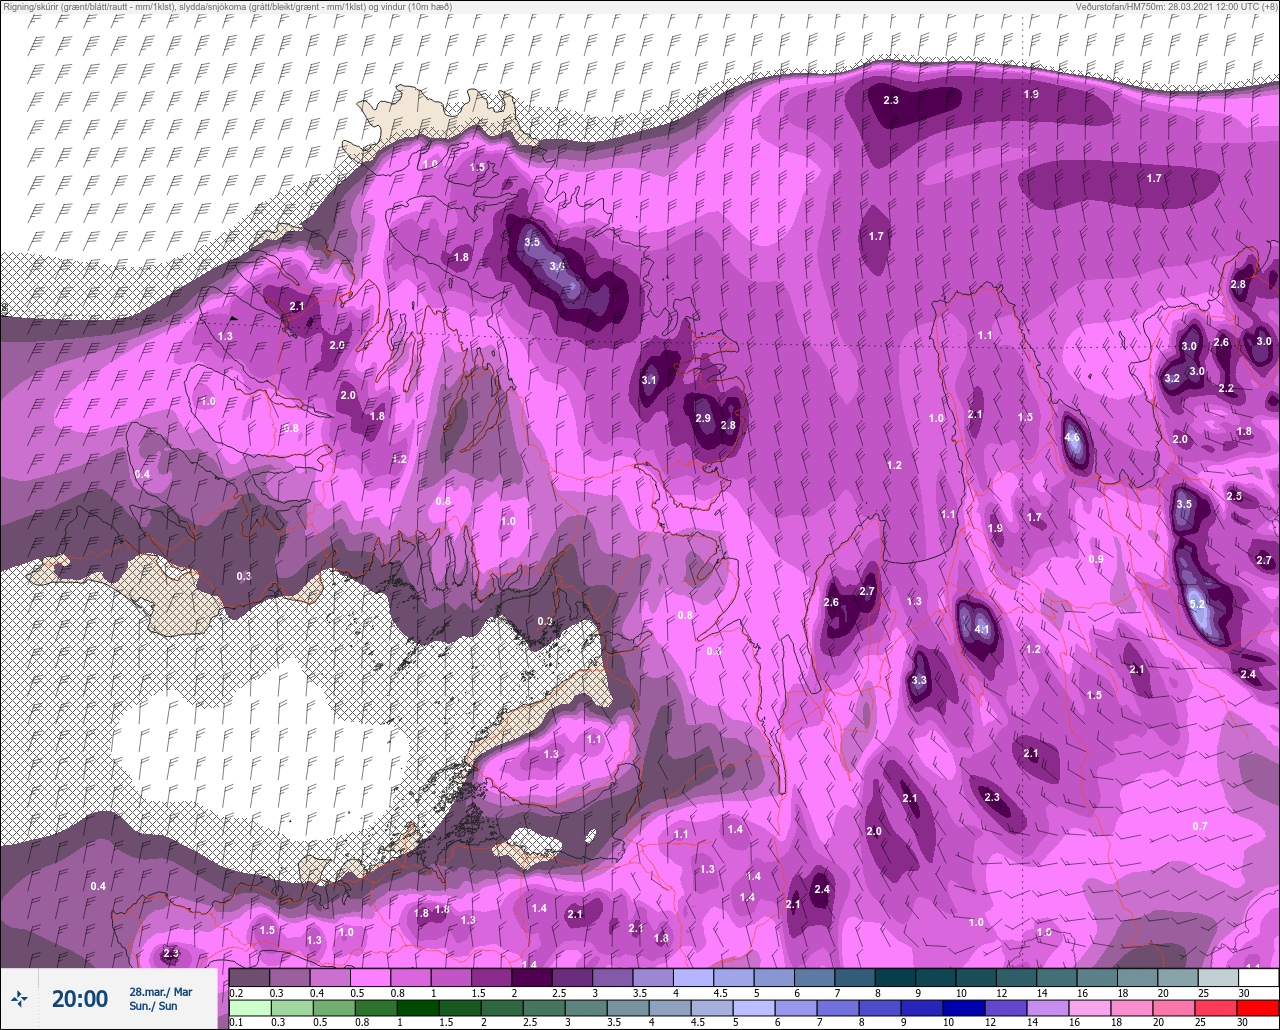Select pale lavender 4 swatch in snow legend
1280x1030 pixels.
click(692, 977)
